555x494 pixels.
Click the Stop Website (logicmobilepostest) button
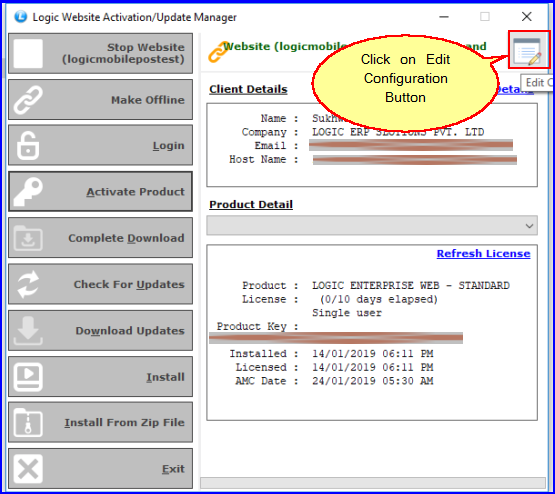coord(101,53)
